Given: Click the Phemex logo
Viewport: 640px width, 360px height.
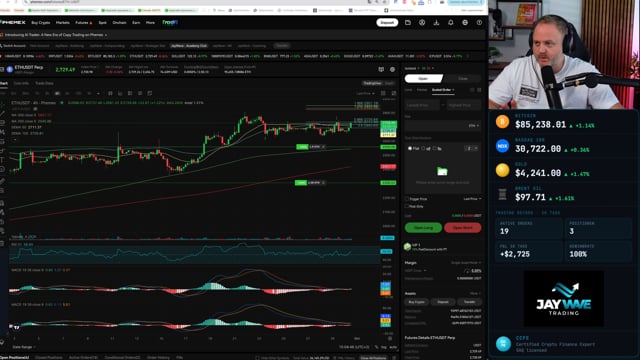Looking at the screenshot, I should coord(13,22).
